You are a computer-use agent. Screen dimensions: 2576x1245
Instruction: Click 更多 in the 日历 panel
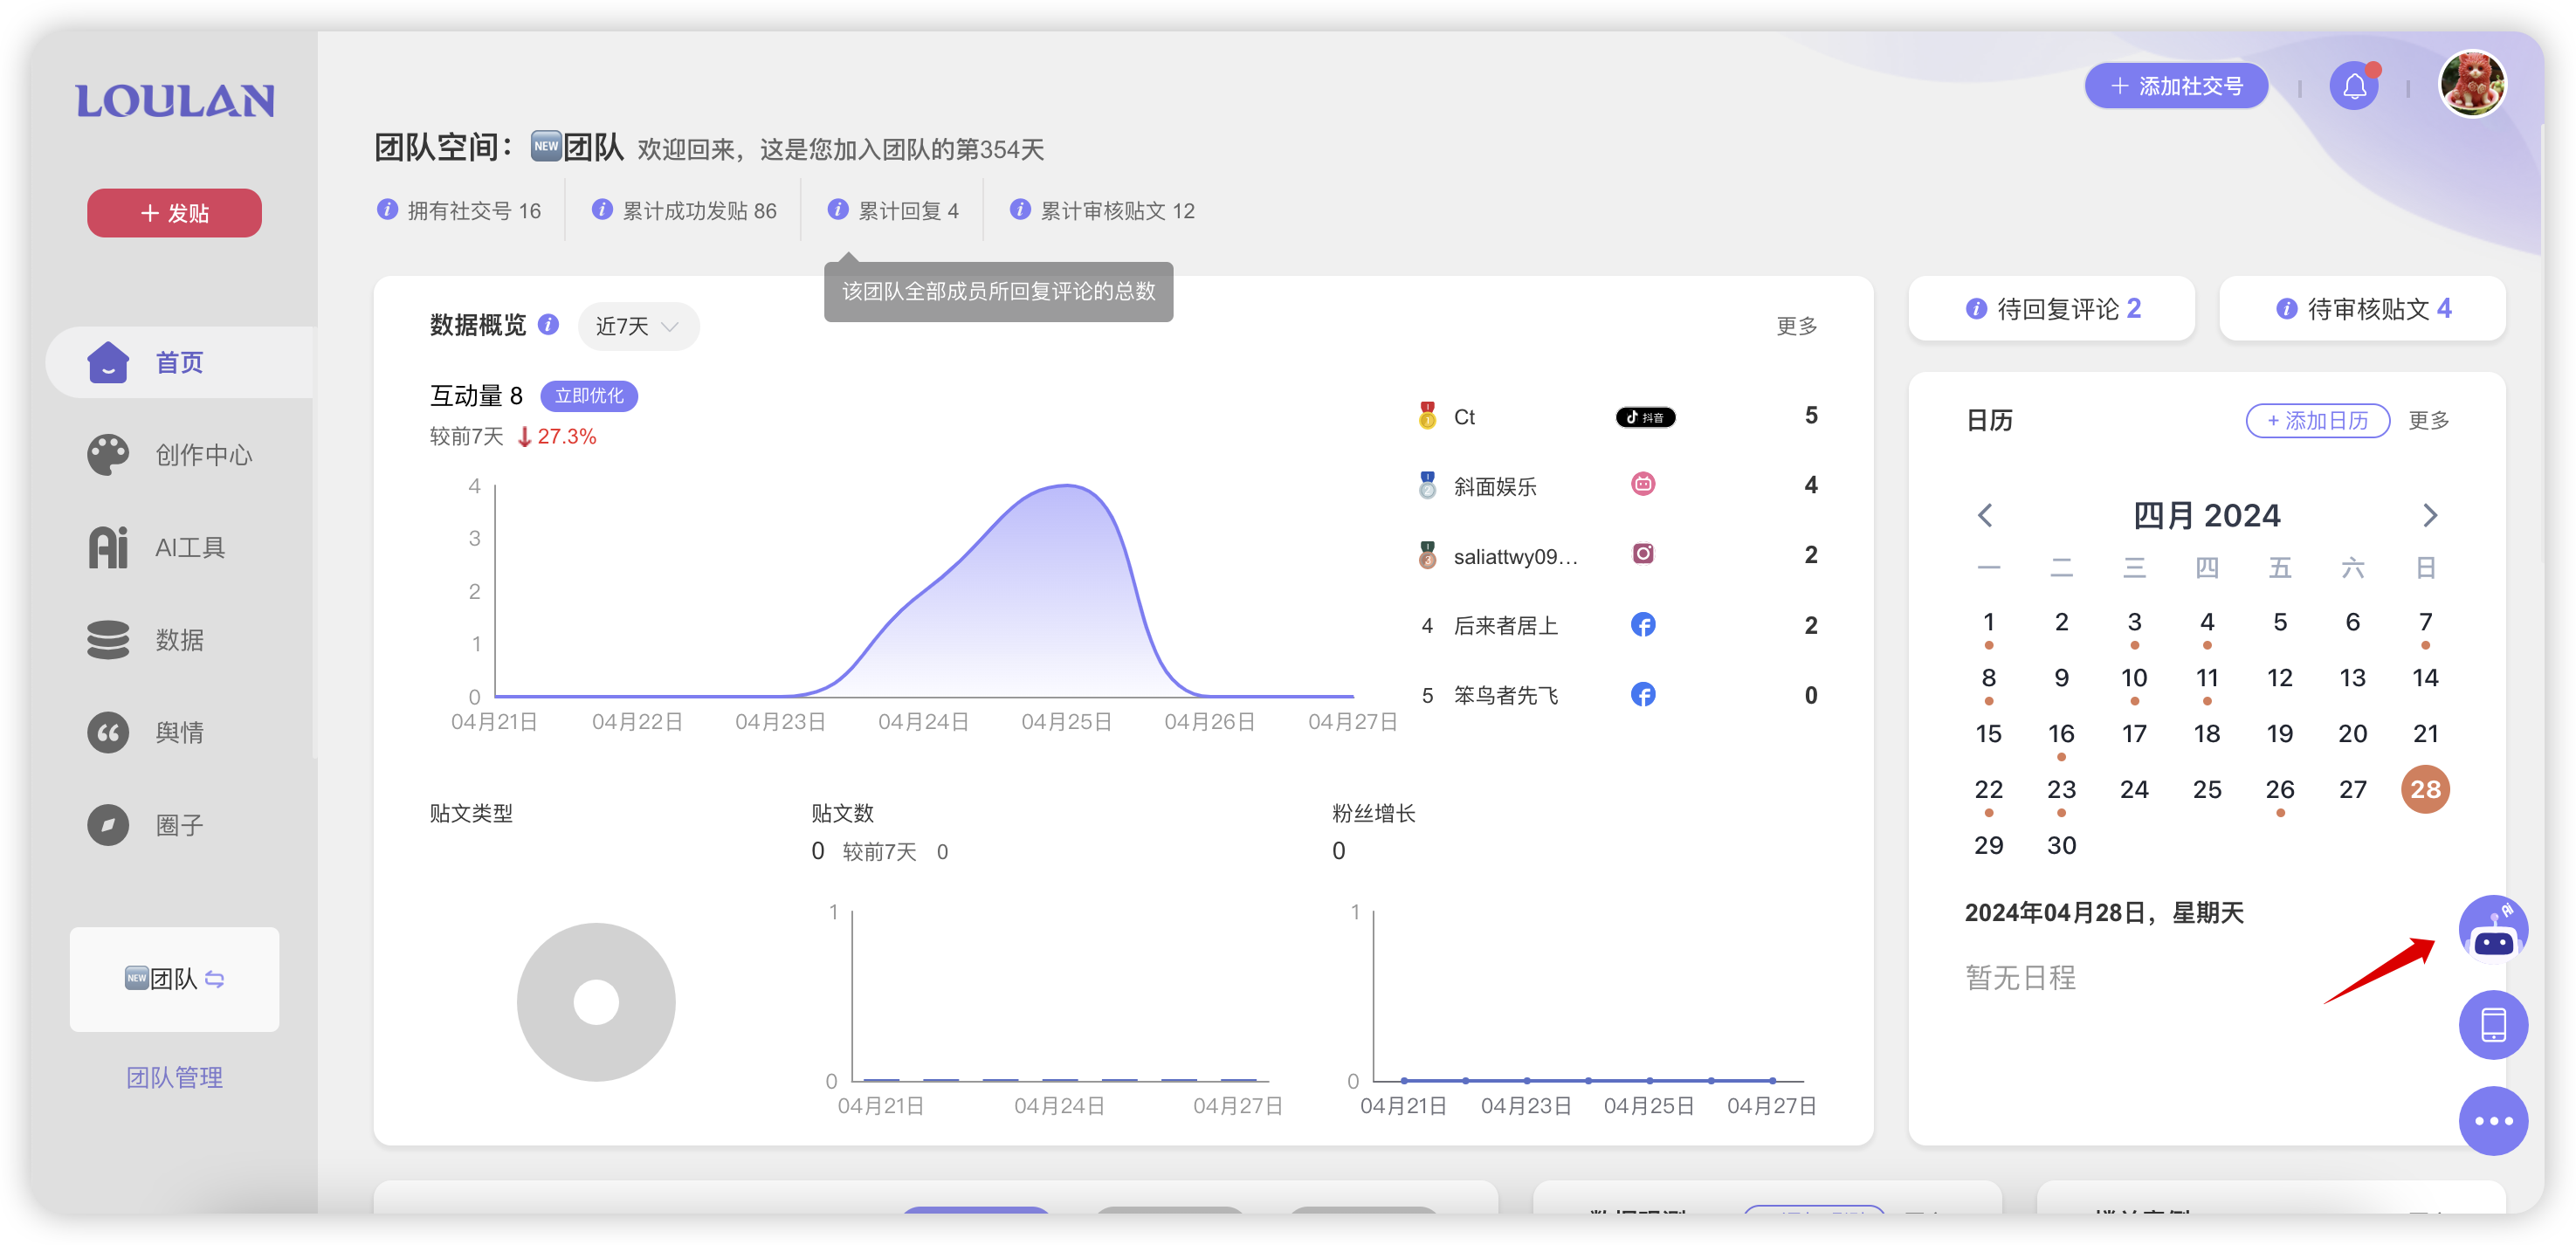coord(2428,420)
